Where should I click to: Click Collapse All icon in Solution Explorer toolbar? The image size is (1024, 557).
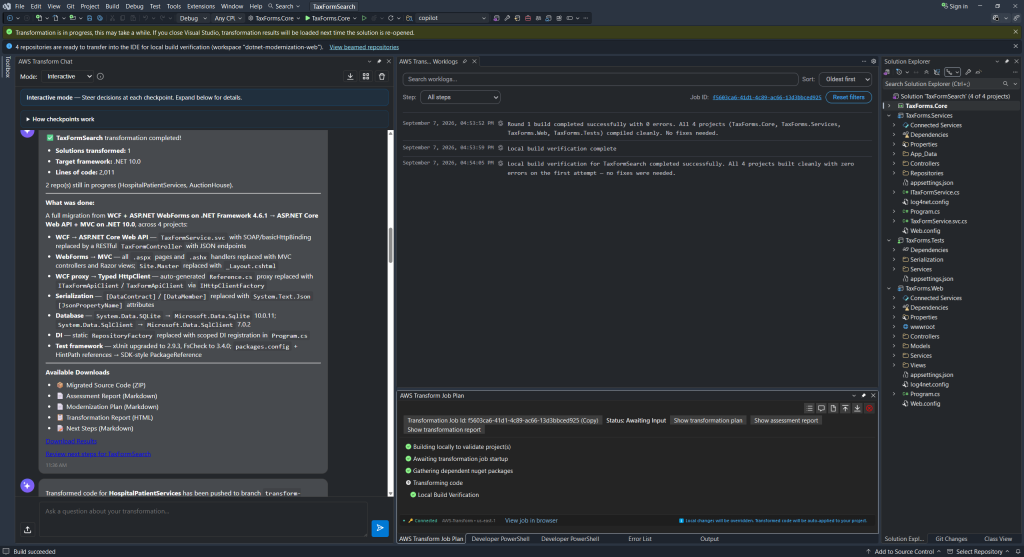(x=926, y=72)
